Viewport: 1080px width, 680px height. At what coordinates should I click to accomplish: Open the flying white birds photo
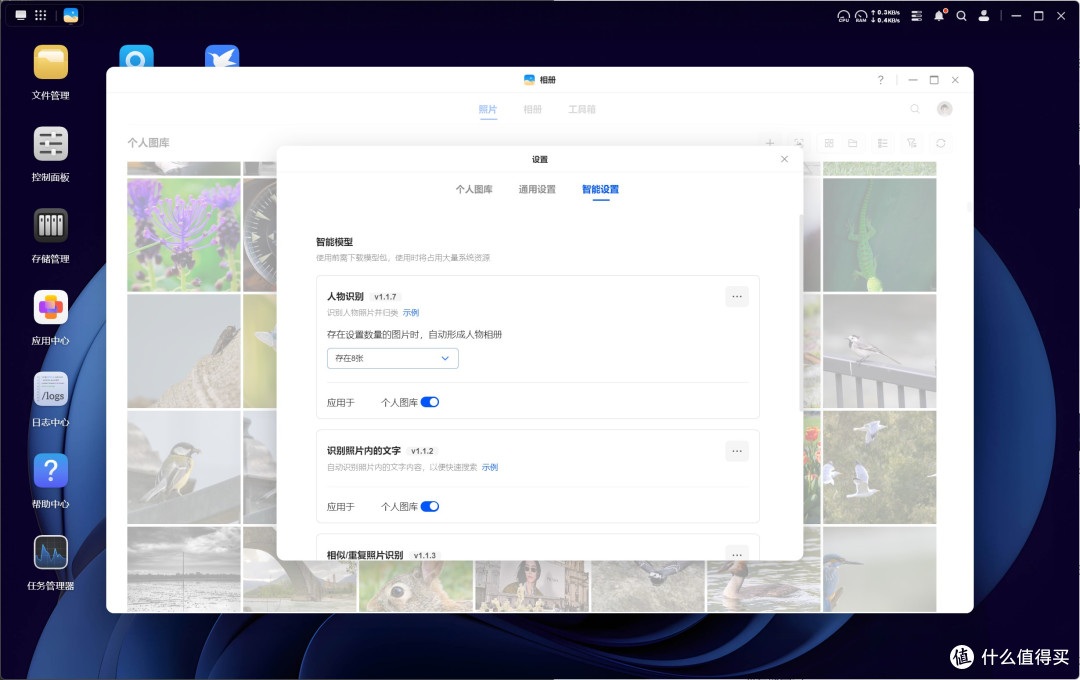880,468
